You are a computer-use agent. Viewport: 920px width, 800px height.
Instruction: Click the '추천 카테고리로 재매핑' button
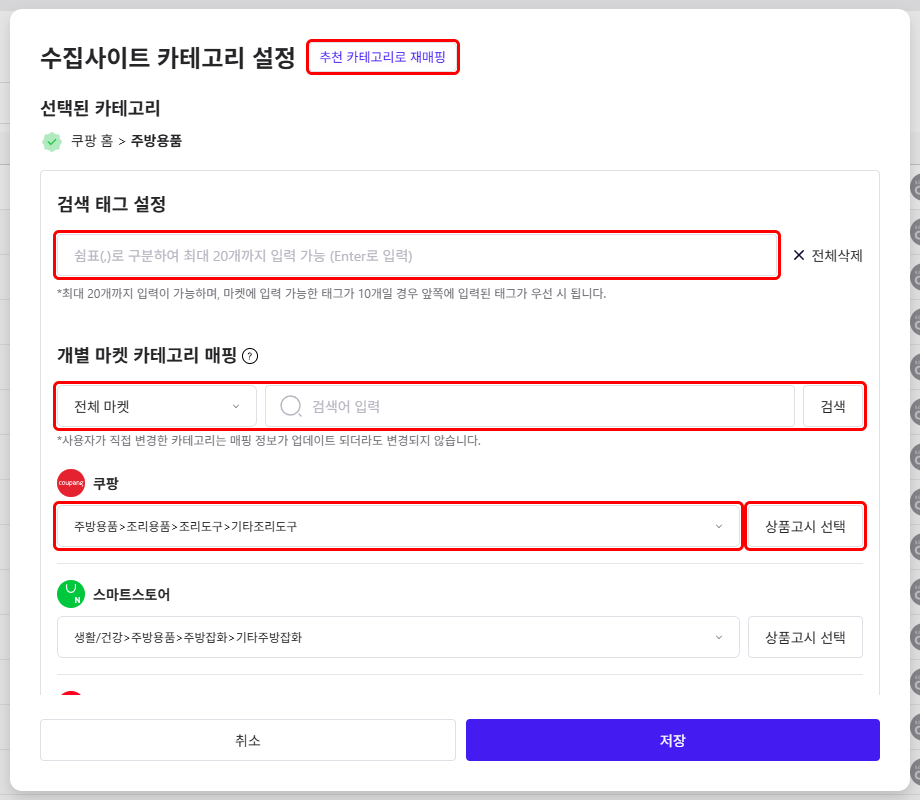(x=383, y=57)
